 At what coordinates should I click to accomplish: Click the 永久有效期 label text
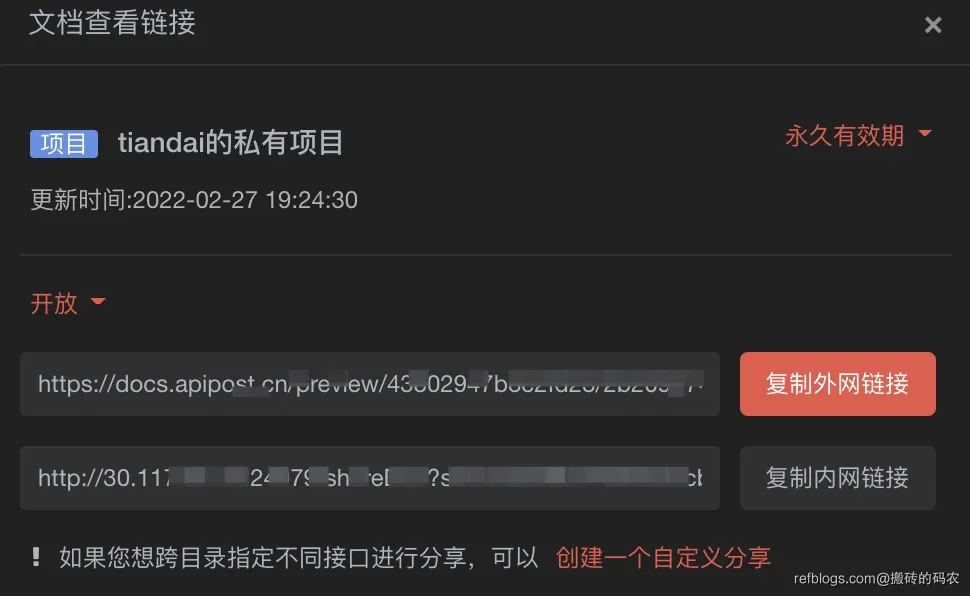844,136
